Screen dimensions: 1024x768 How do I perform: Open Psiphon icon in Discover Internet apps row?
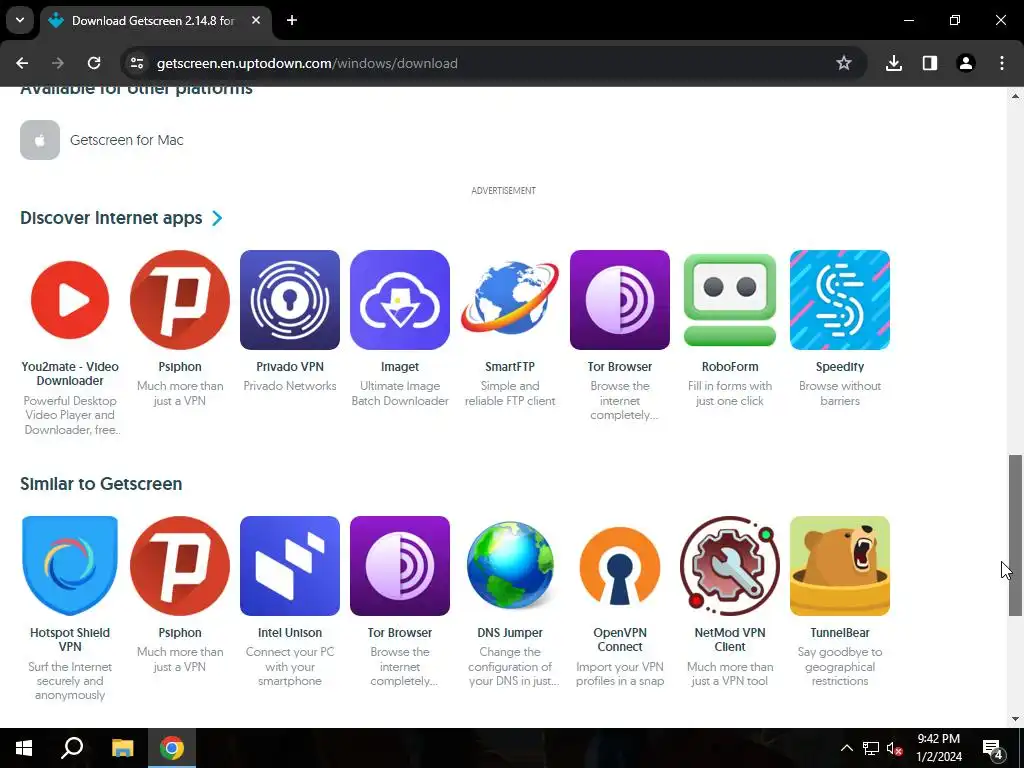(180, 300)
